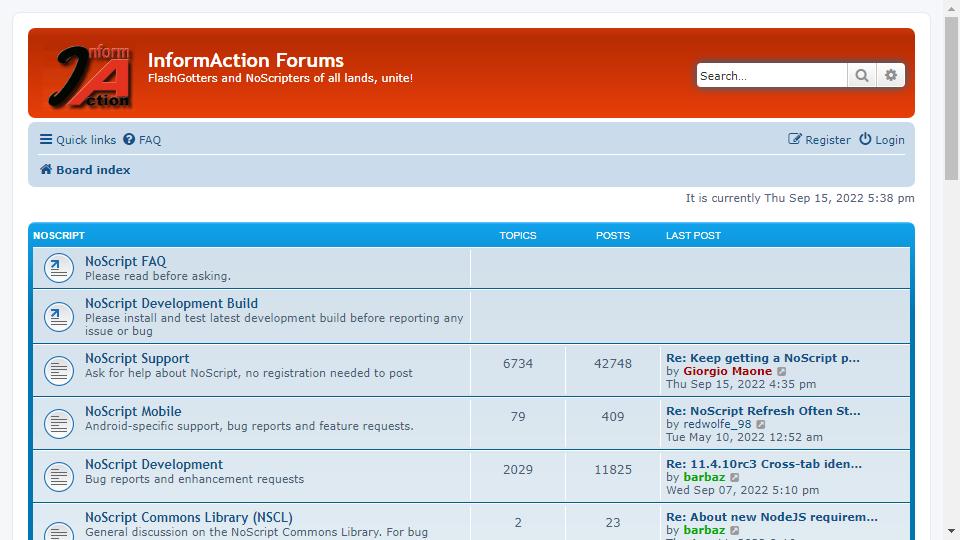960x540 pixels.
Task: Open advanced search gear icon
Action: click(891, 75)
